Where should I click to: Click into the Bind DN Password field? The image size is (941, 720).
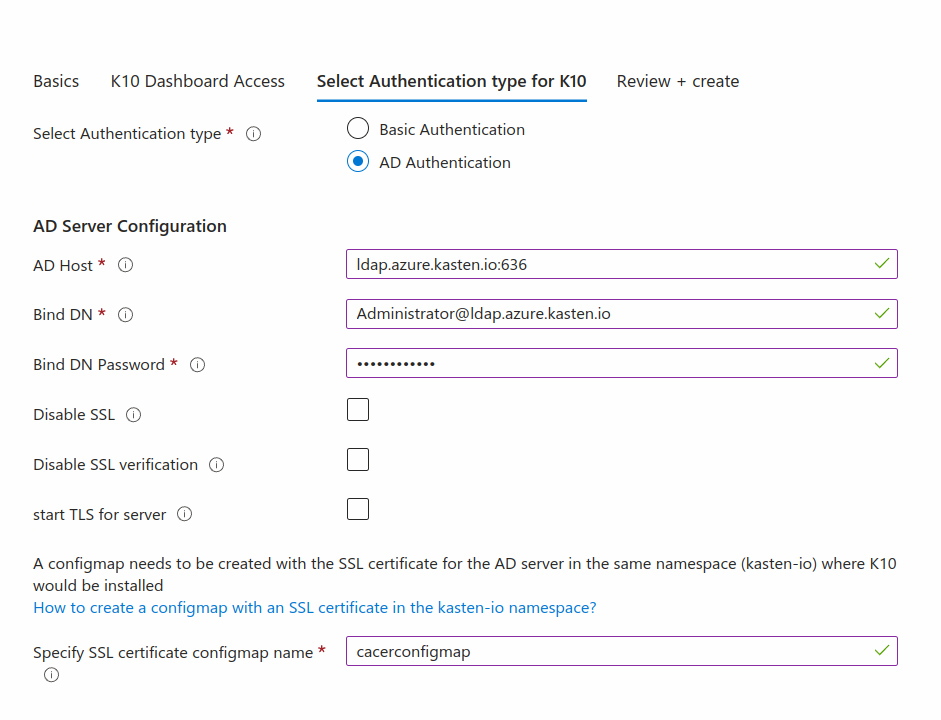pyautogui.click(x=622, y=363)
